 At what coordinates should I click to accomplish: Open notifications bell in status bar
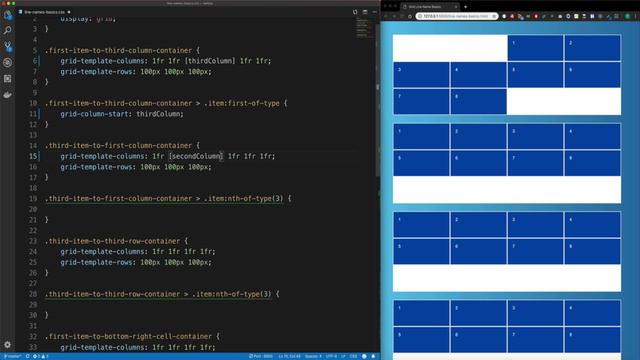(373, 356)
